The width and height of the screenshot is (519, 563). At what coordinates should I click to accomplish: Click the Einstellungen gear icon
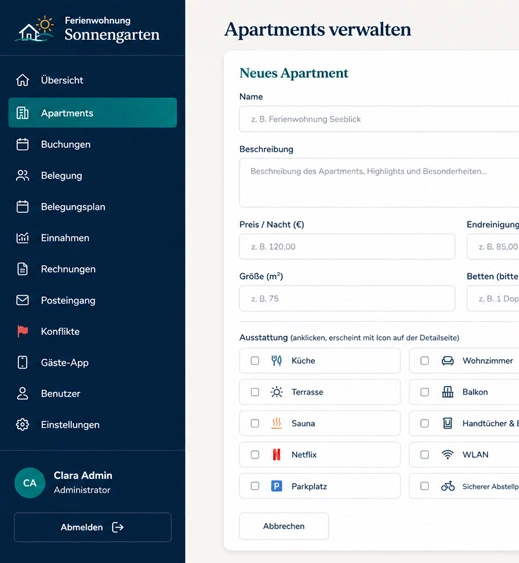pos(22,424)
